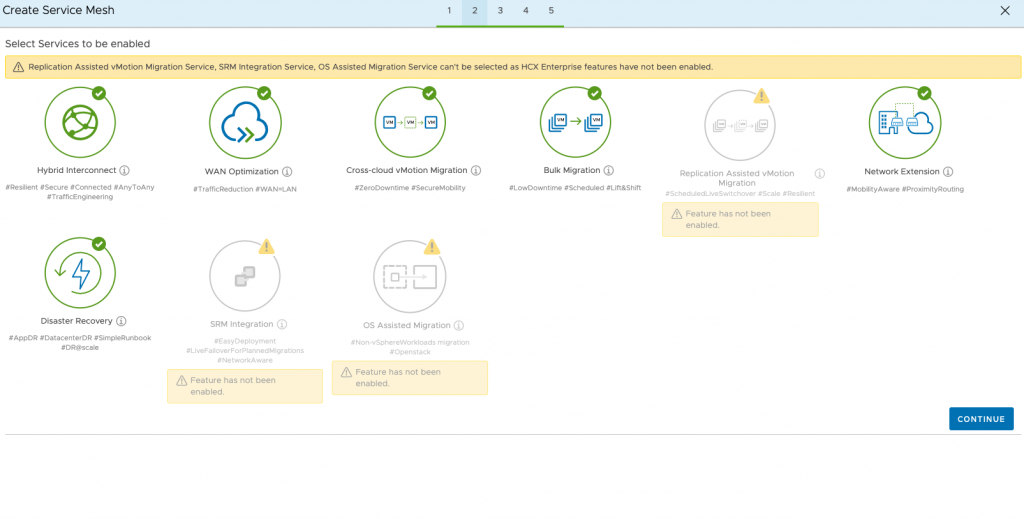Uncheck the Network Extension green checkmark
Screen dimensions: 1024x519
(924, 93)
